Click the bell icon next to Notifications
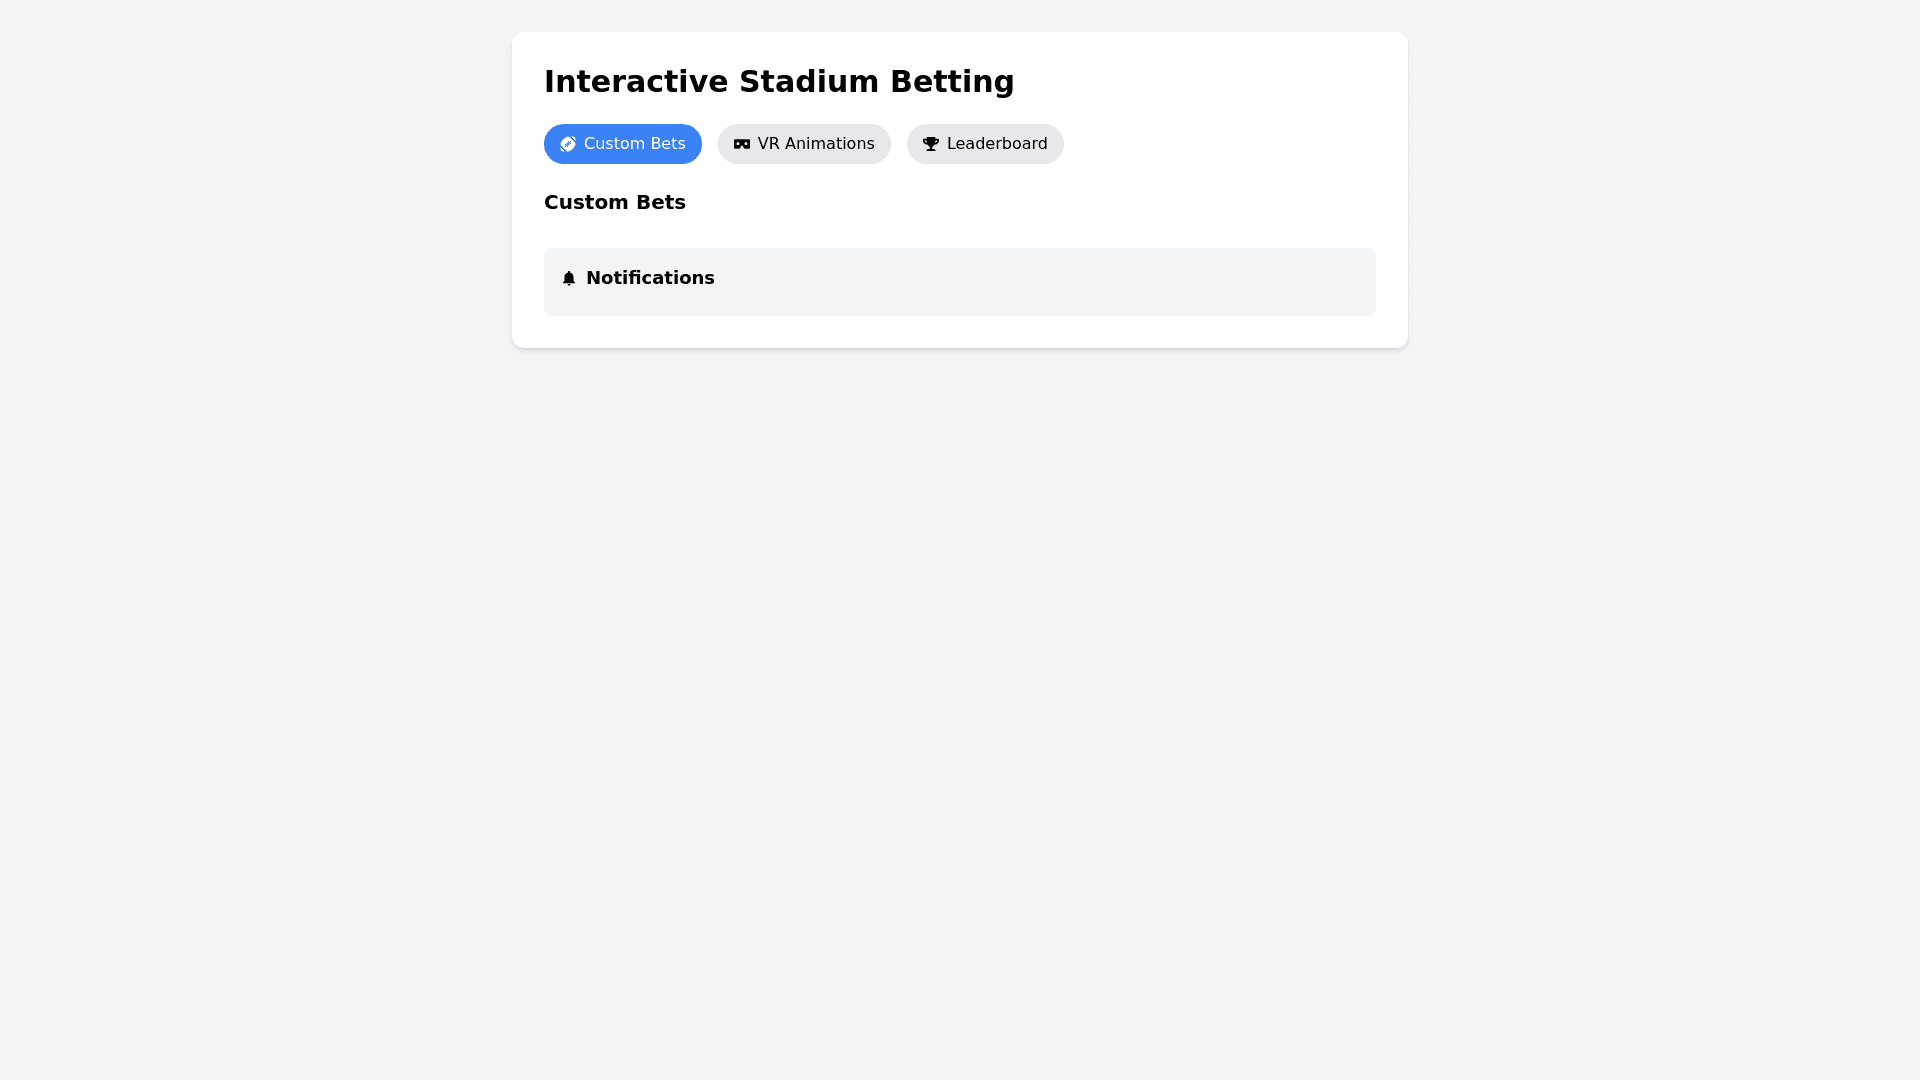Viewport: 1920px width, 1080px height. (x=569, y=278)
